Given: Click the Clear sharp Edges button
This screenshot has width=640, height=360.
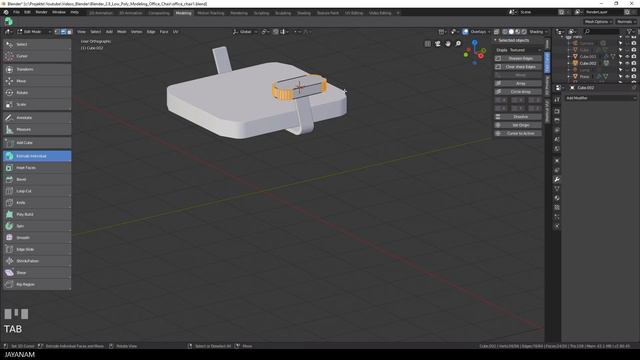Looking at the screenshot, I should [x=518, y=67].
